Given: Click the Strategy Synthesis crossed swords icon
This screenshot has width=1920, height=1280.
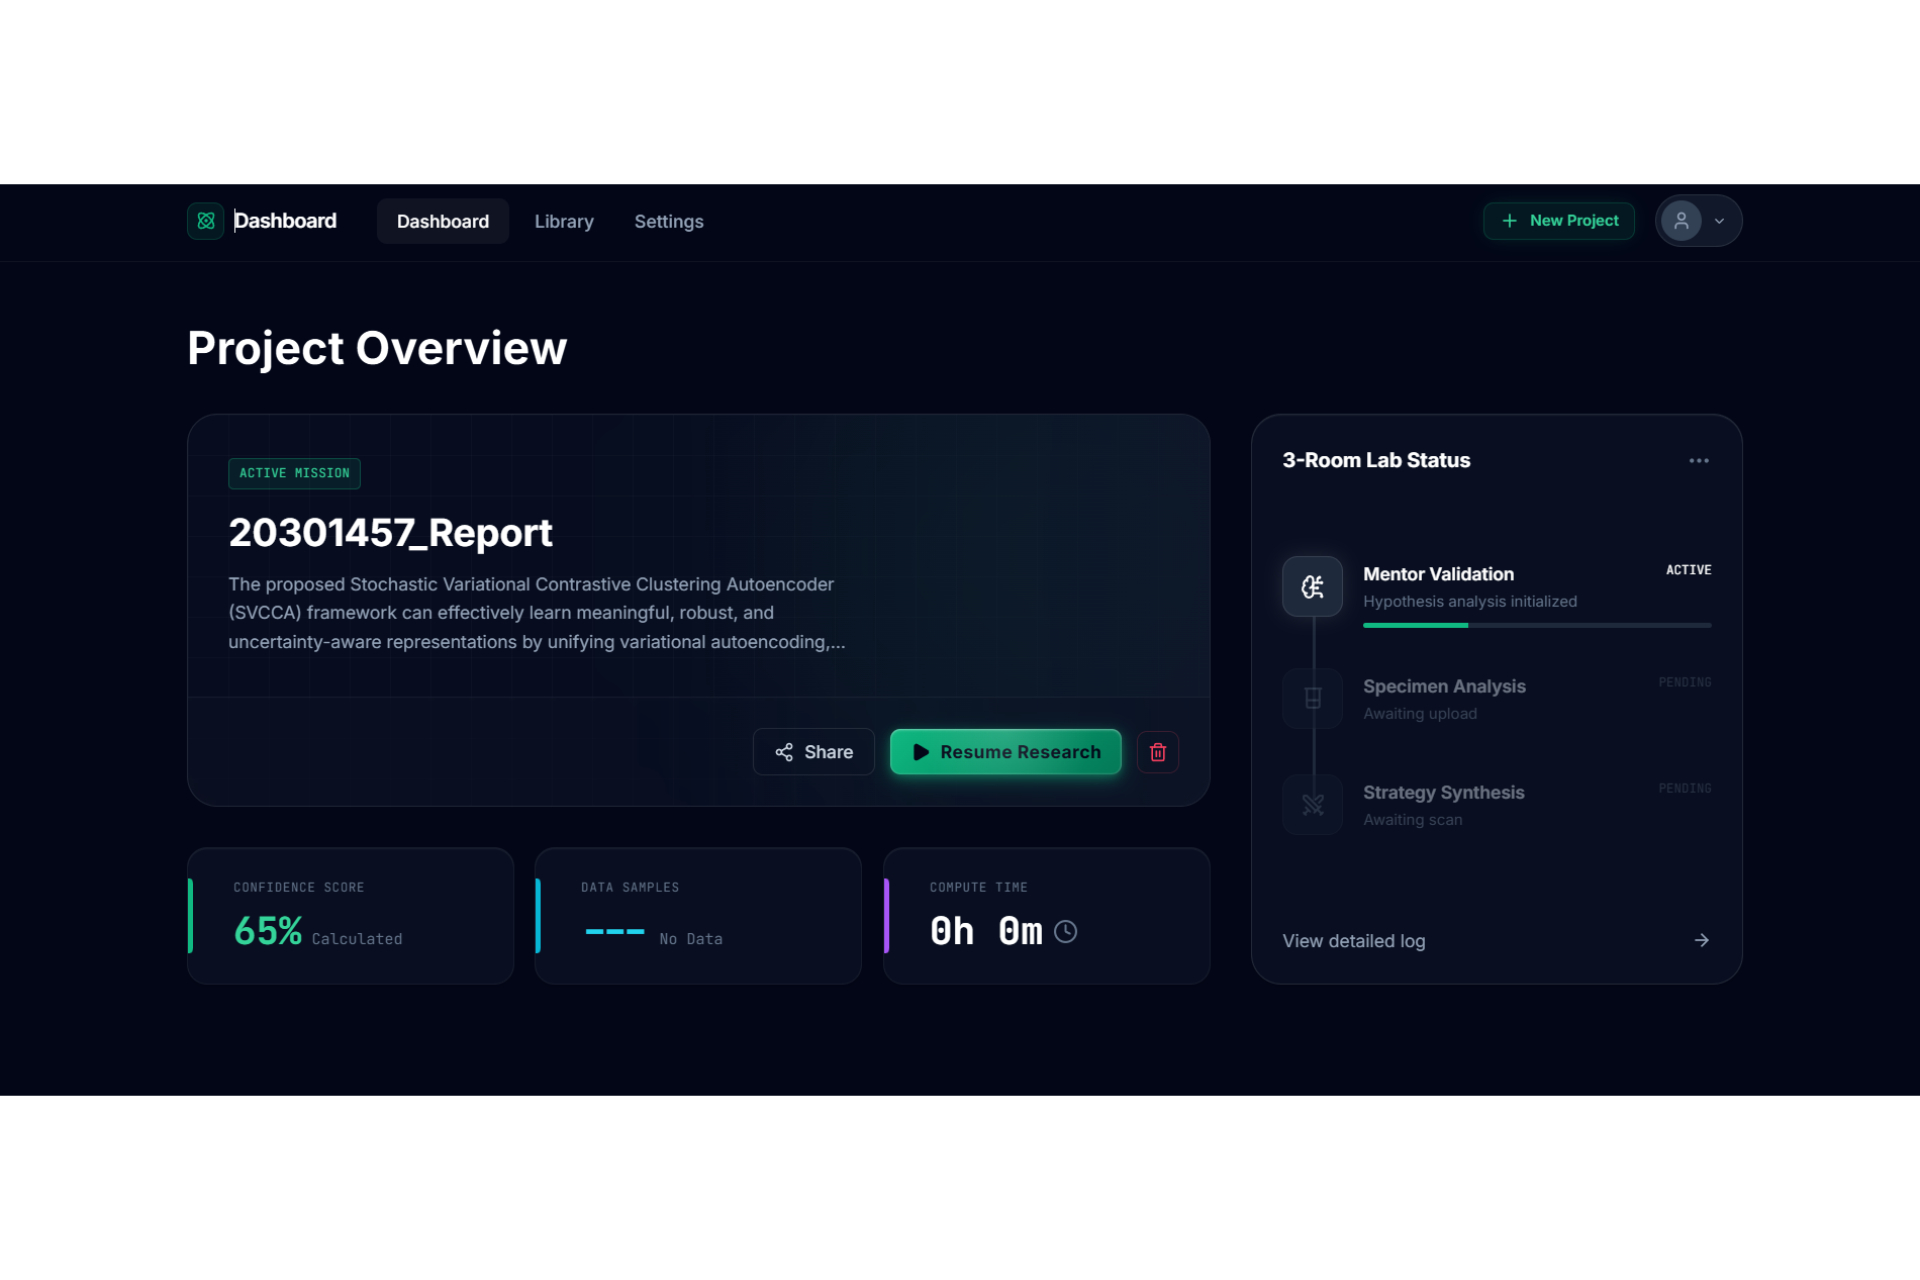Looking at the screenshot, I should click(1312, 804).
